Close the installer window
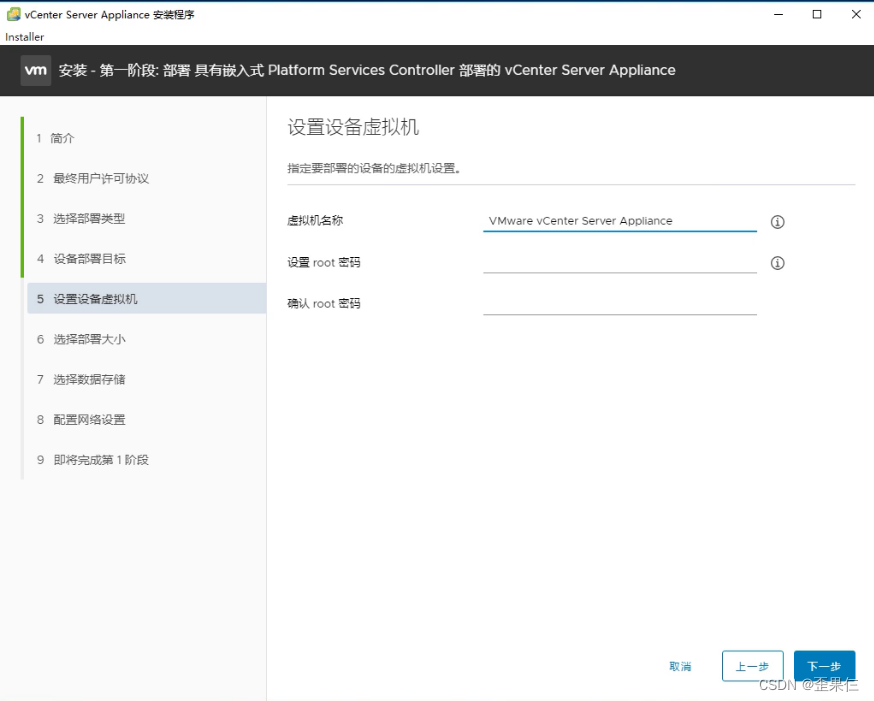The image size is (874, 701). [856, 14]
